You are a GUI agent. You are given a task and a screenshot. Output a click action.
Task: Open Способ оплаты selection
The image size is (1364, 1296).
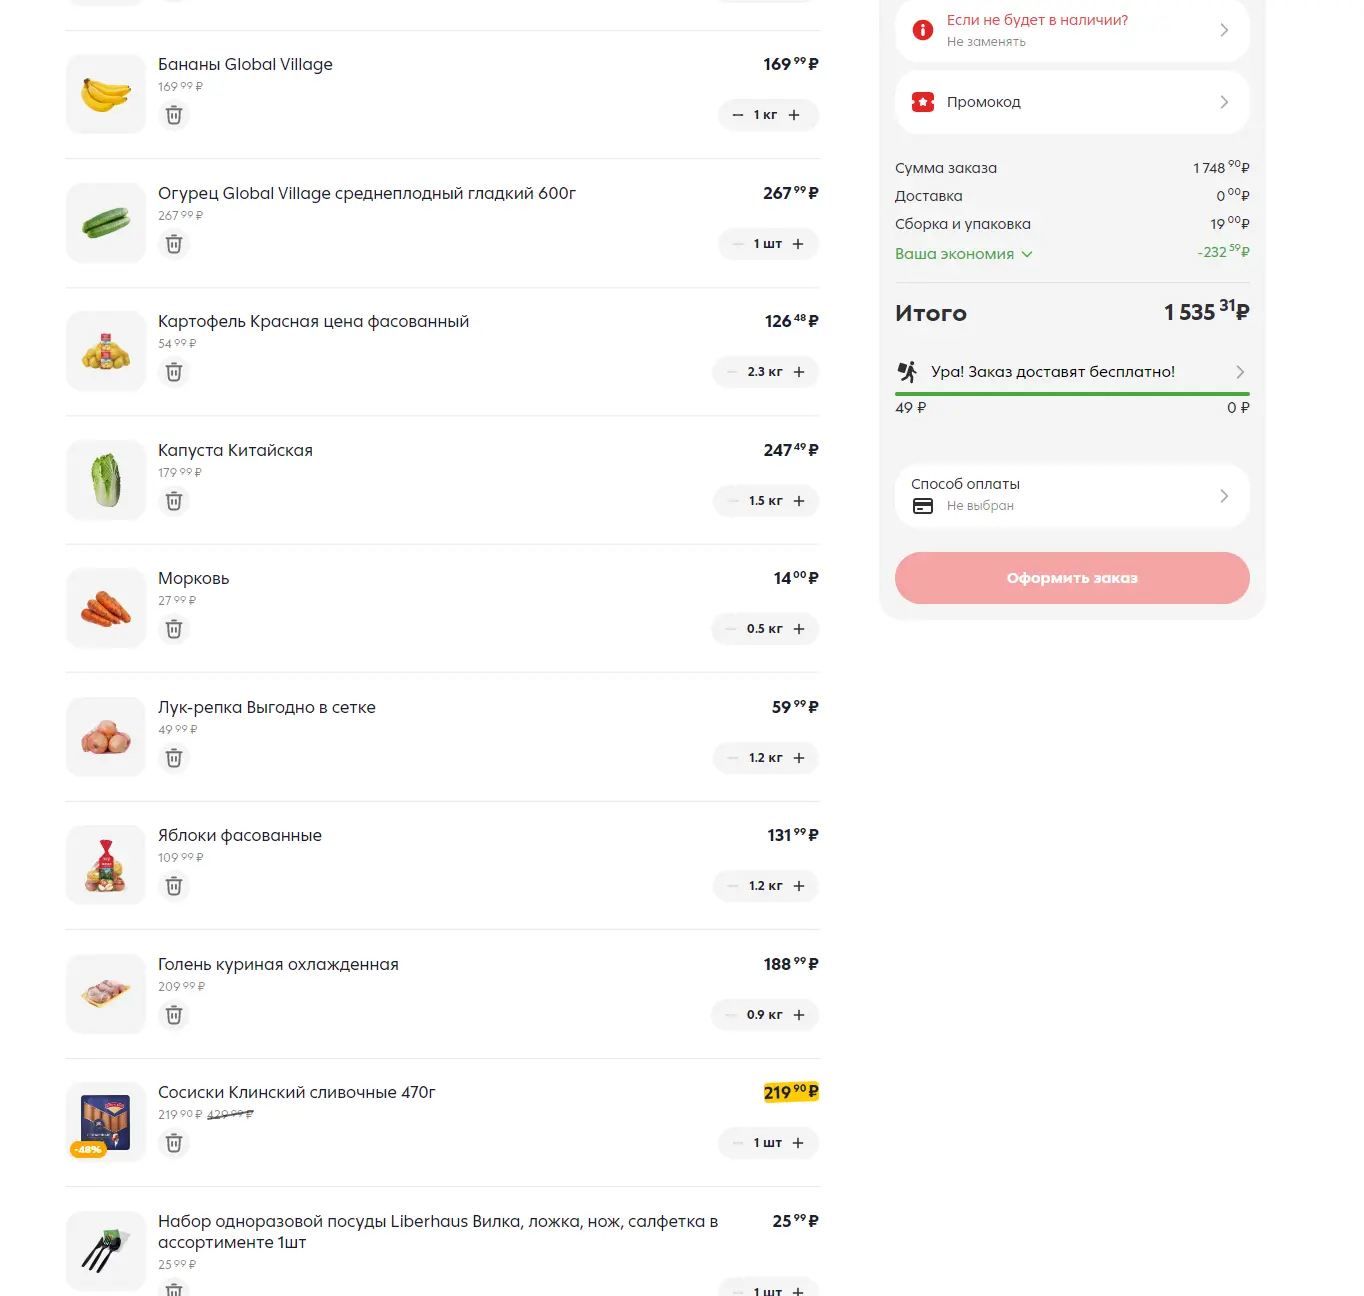coord(1072,495)
